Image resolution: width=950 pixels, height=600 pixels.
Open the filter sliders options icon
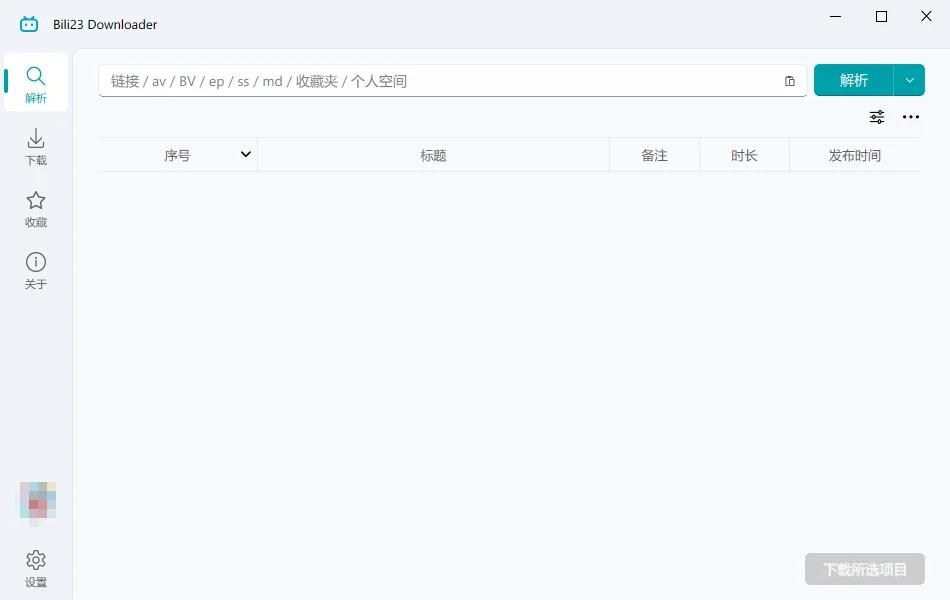click(877, 117)
